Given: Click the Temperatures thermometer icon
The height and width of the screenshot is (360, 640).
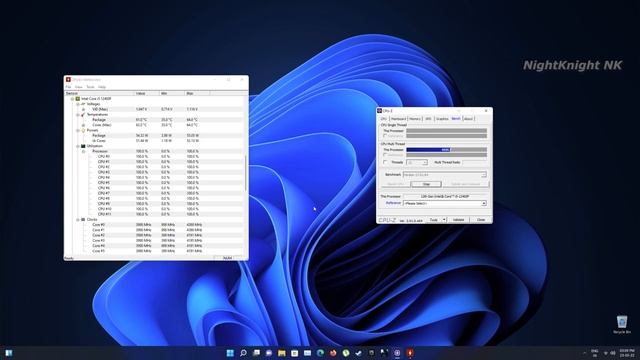Looking at the screenshot, I should [83, 115].
